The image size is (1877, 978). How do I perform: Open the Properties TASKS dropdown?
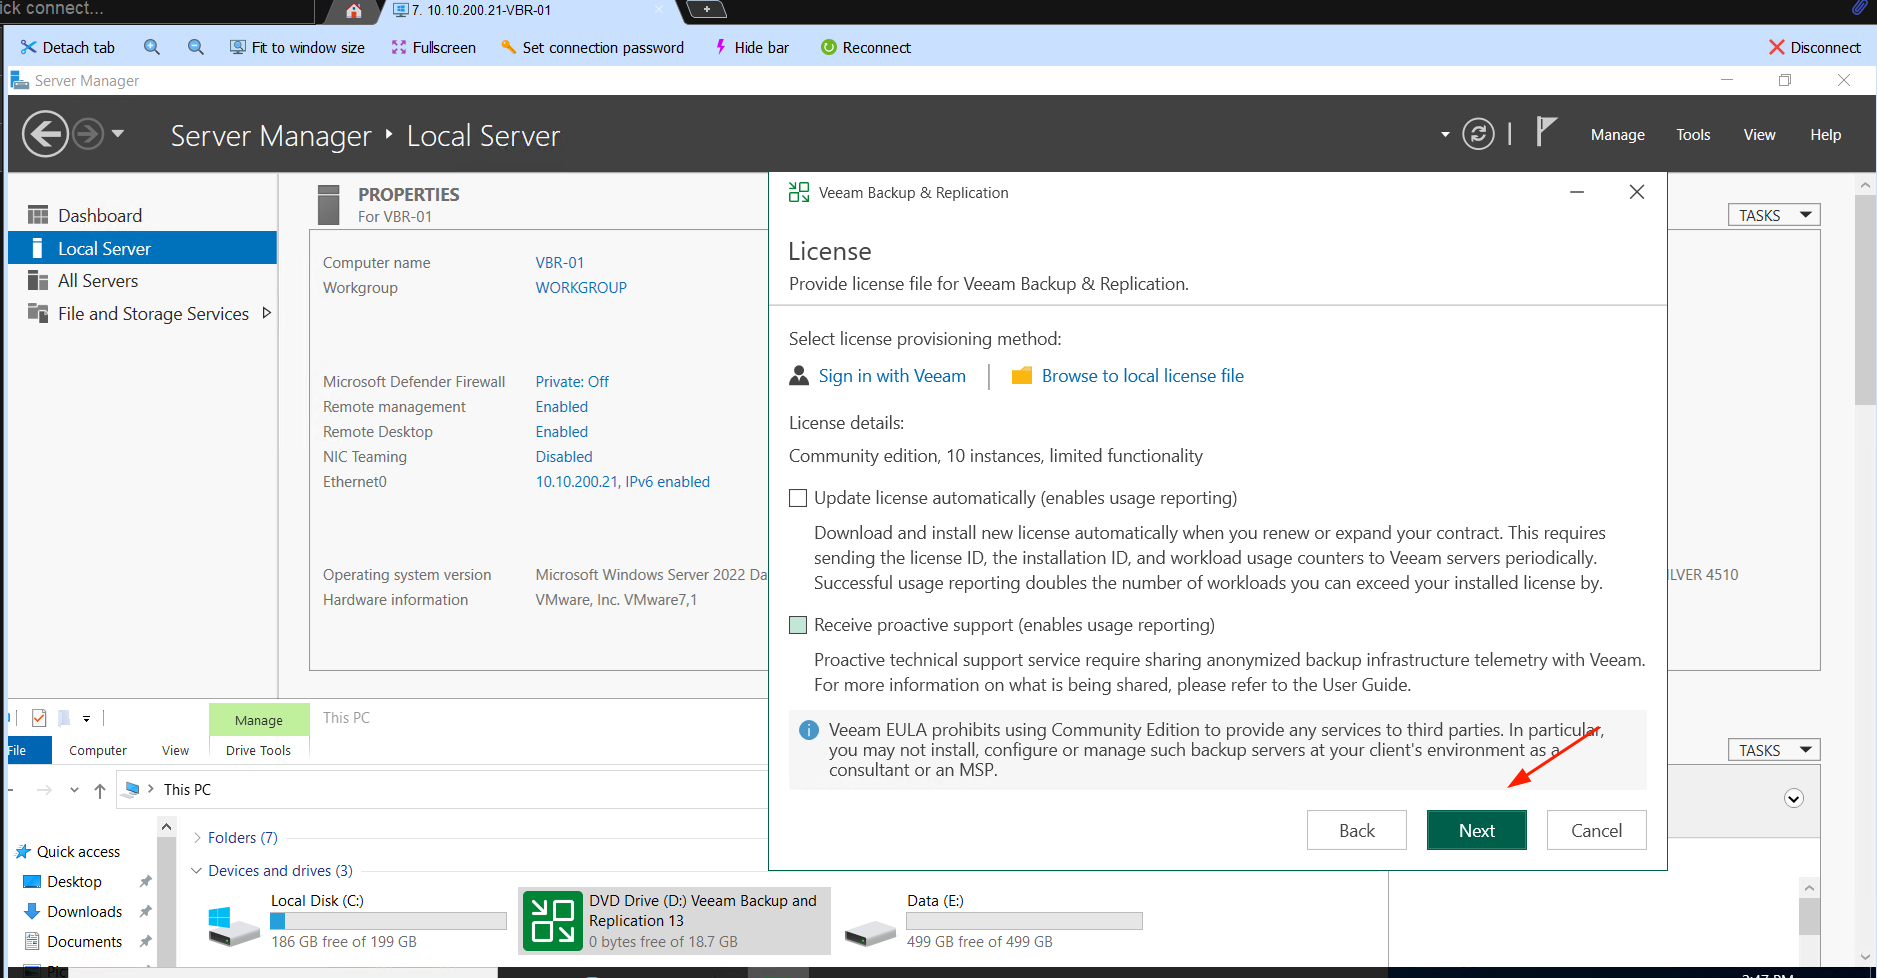point(1774,215)
